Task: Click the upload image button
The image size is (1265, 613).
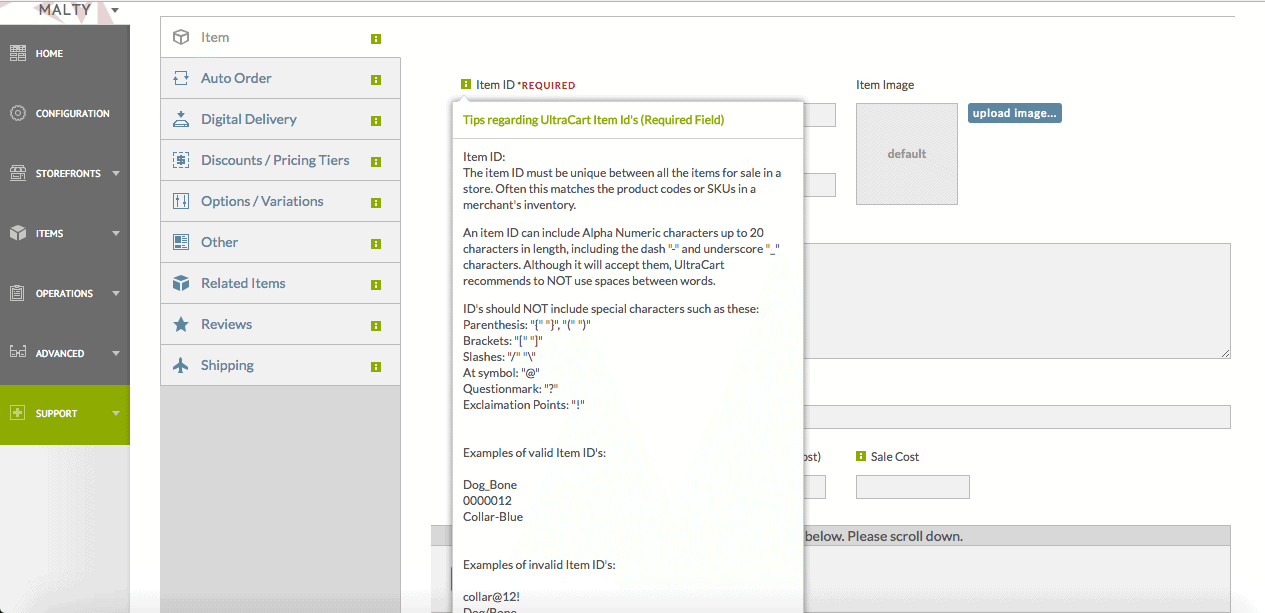Action: pos(1014,113)
